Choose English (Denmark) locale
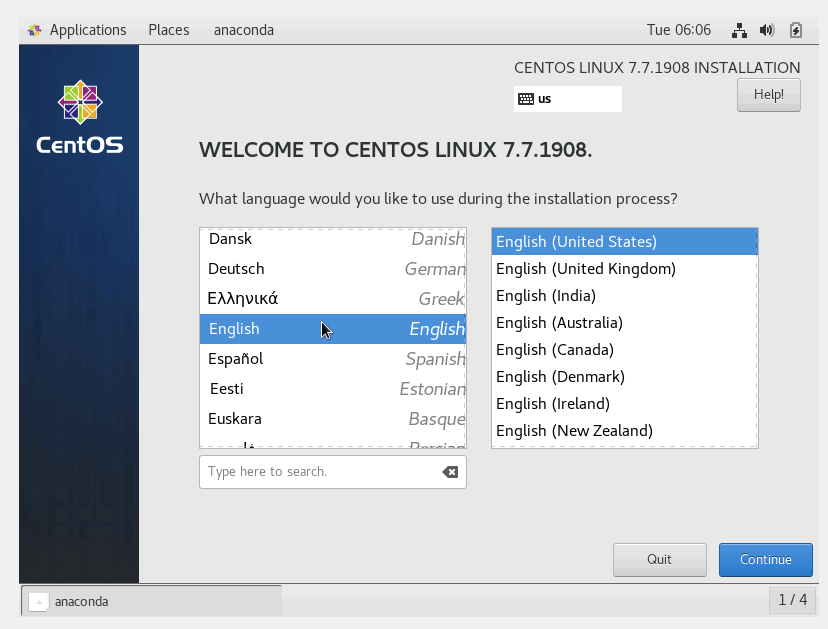The width and height of the screenshot is (828, 629). coord(625,377)
